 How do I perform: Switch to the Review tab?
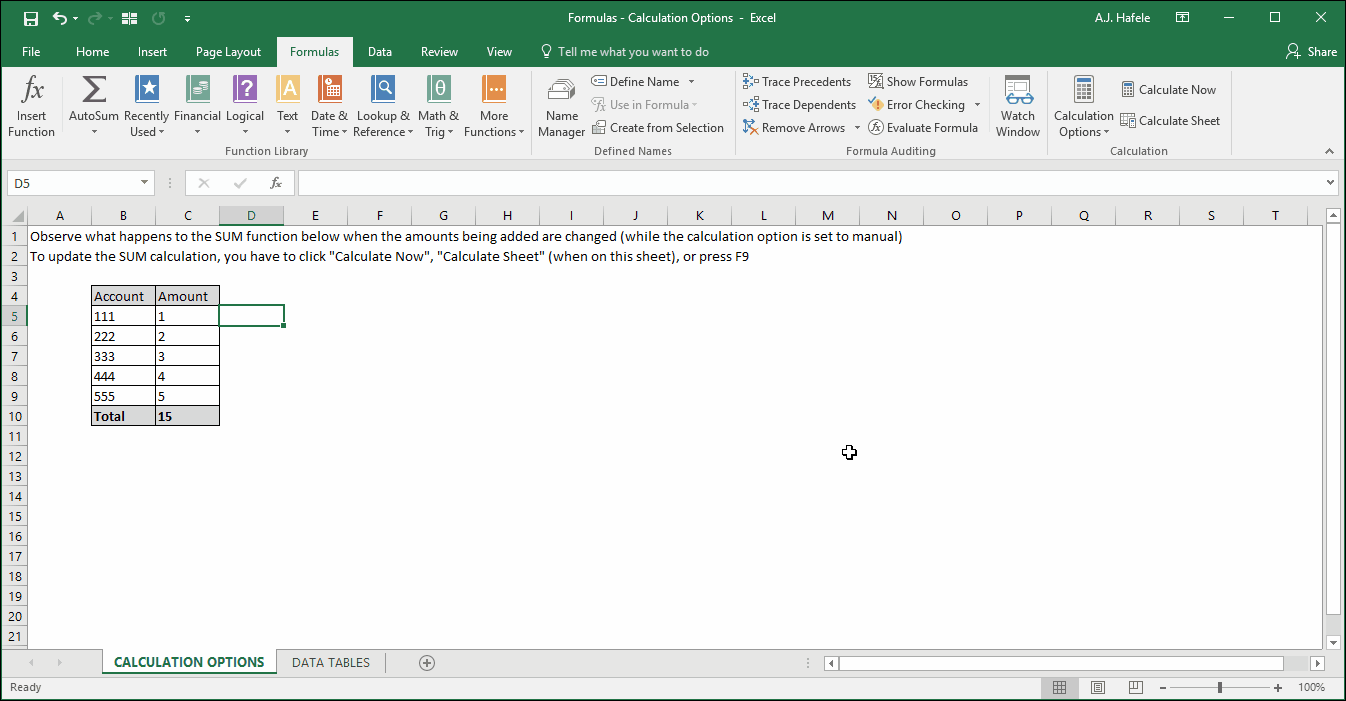click(x=439, y=52)
